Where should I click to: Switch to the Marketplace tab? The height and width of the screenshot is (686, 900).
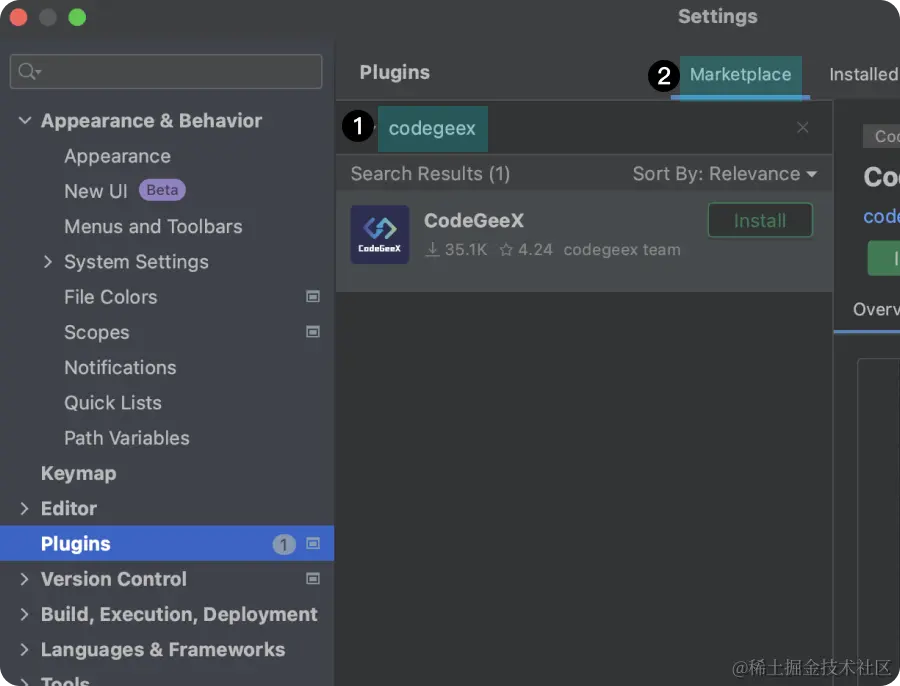pos(740,75)
